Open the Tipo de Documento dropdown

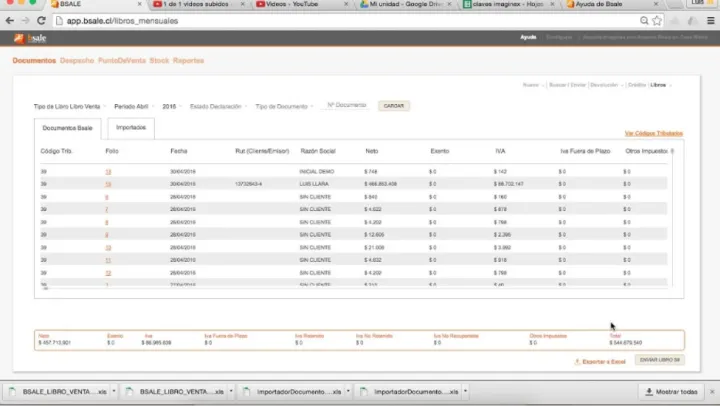284,105
